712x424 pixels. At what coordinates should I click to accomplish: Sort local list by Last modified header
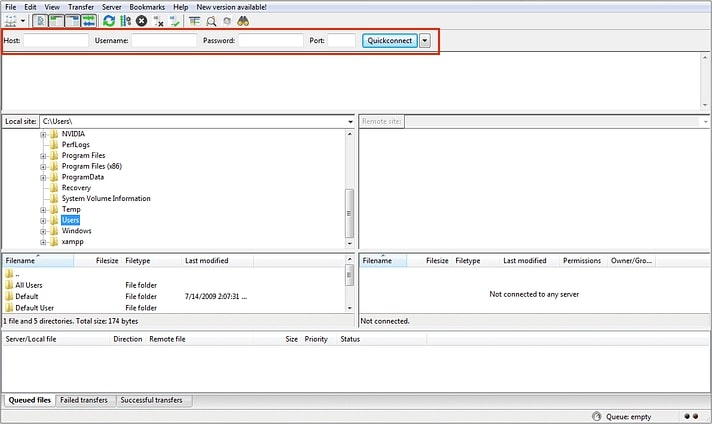(218, 261)
